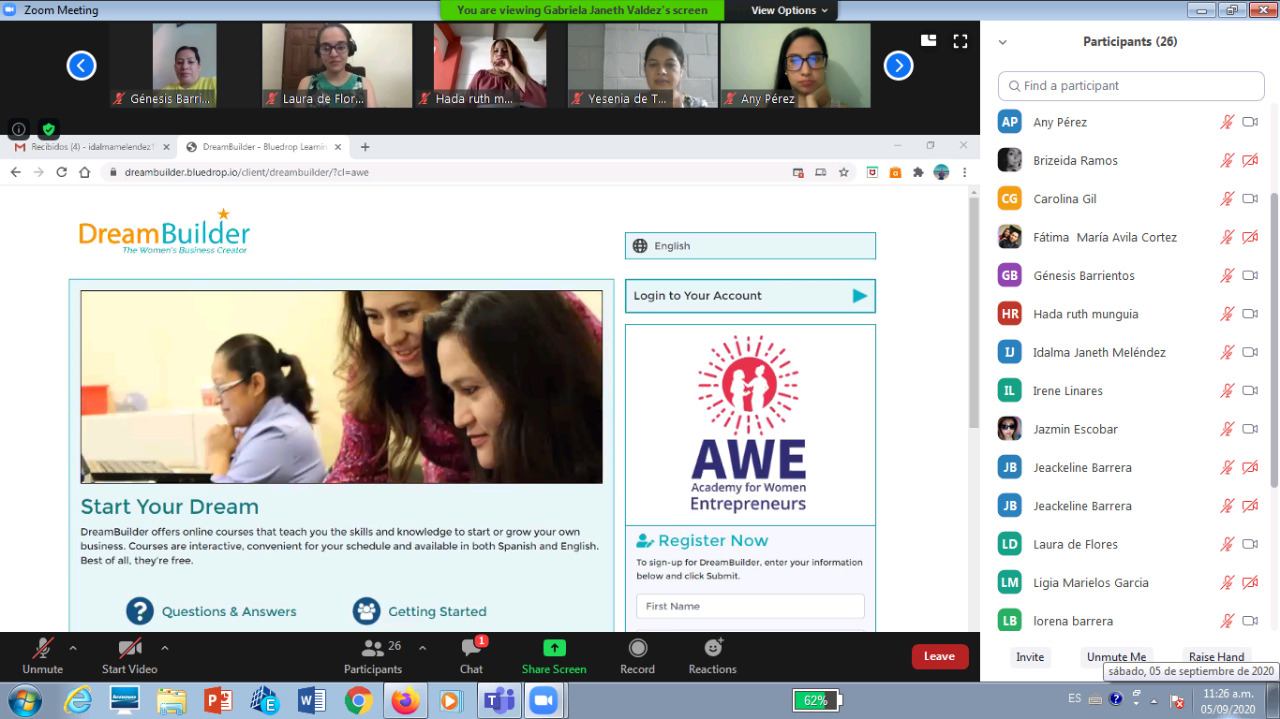Open Google Chrome from the taskbar
The width and height of the screenshot is (1280, 719).
point(359,700)
